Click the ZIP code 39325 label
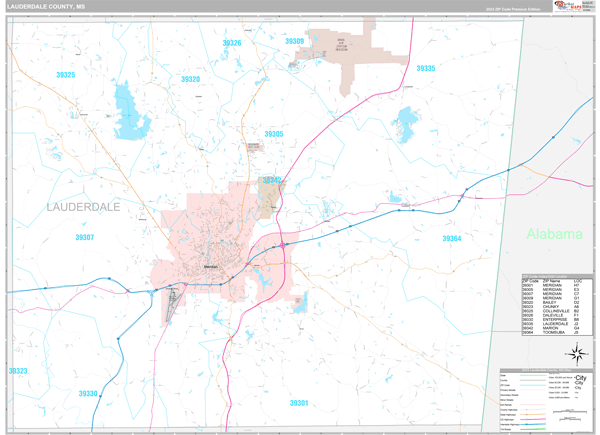The image size is (600, 435). coord(66,103)
